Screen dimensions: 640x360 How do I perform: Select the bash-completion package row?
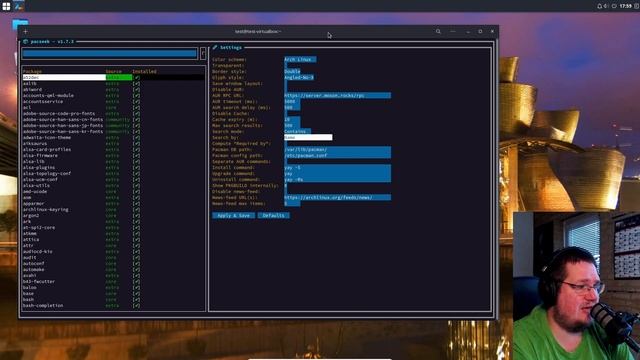coord(113,306)
